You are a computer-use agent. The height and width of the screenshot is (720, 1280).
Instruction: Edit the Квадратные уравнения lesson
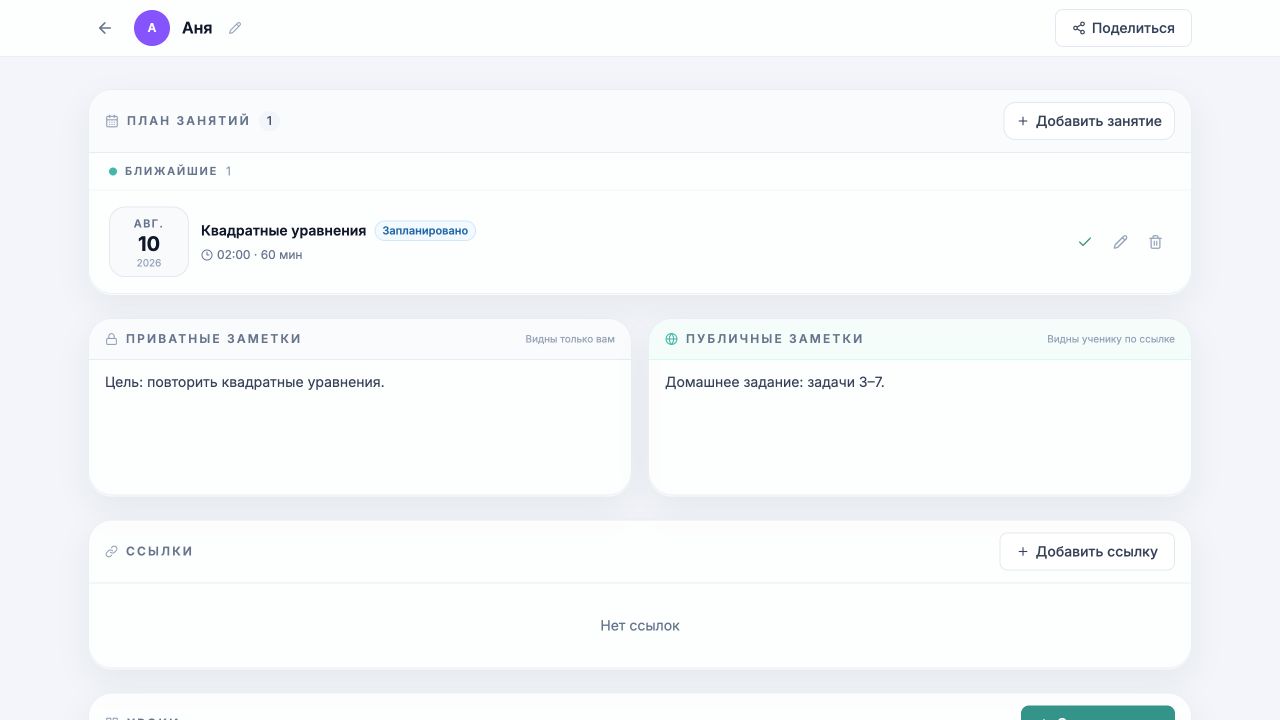(x=1120, y=242)
